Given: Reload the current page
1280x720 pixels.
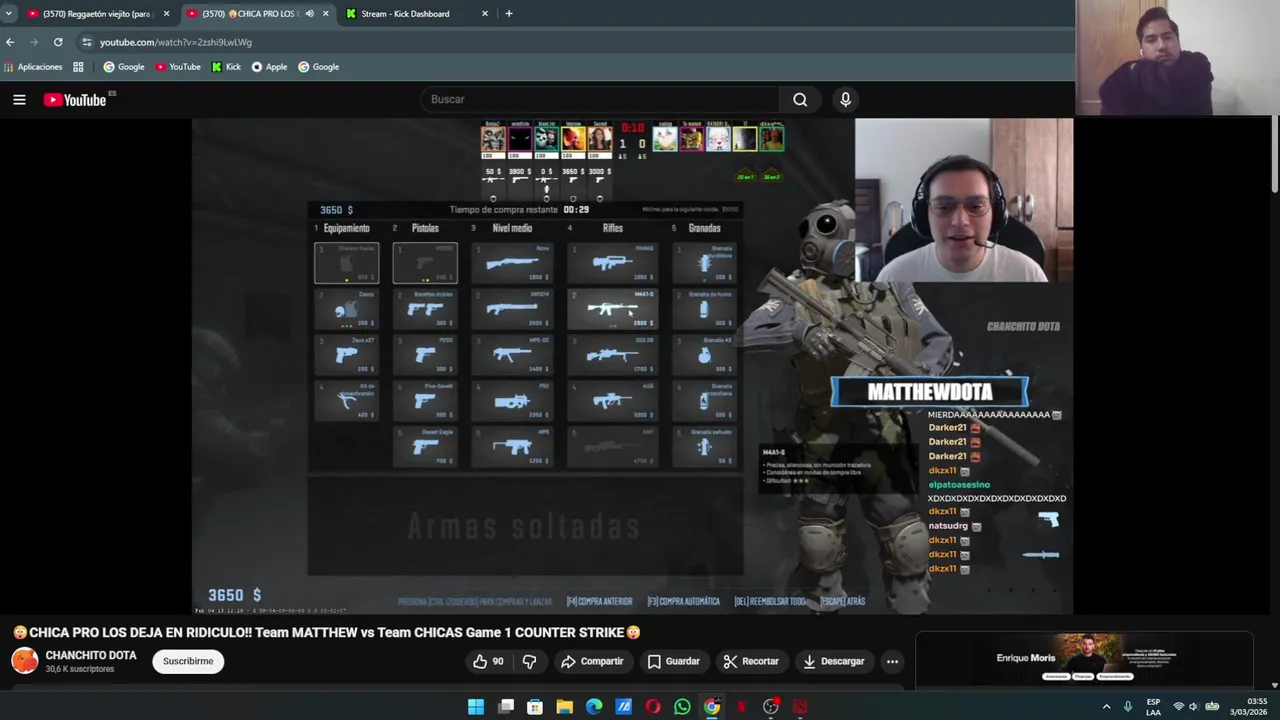Looking at the screenshot, I should click(58, 42).
